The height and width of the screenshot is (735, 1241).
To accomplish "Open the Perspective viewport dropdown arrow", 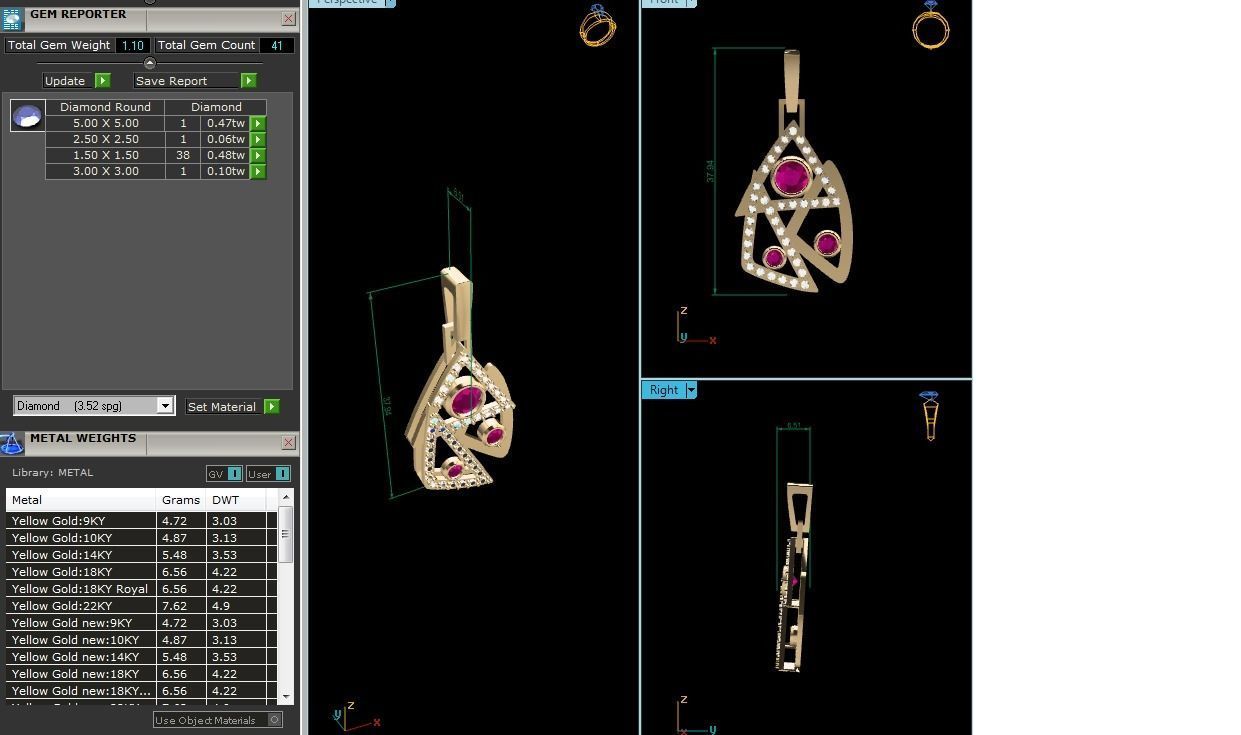I will (x=391, y=2).
